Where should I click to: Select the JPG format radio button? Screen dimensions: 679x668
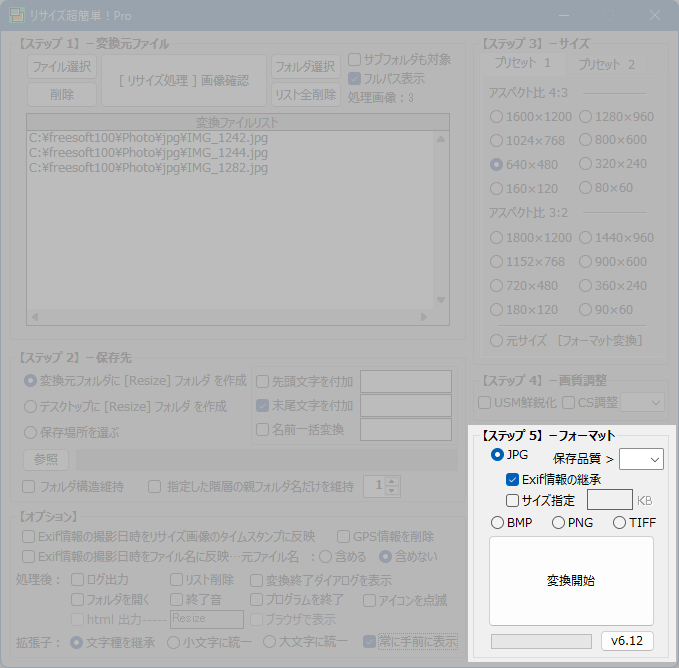point(498,455)
